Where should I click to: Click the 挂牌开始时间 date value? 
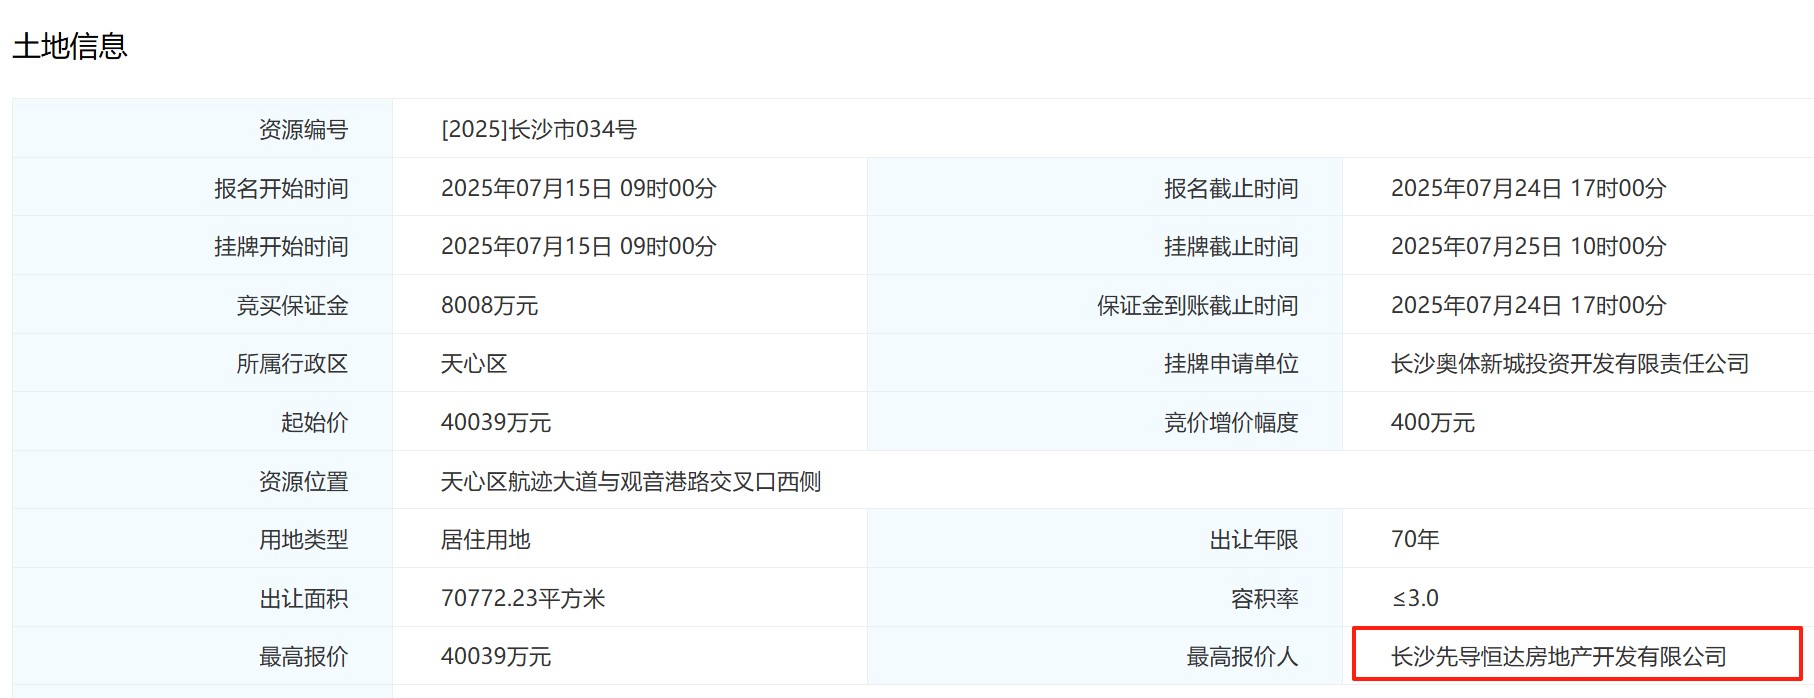(x=579, y=246)
